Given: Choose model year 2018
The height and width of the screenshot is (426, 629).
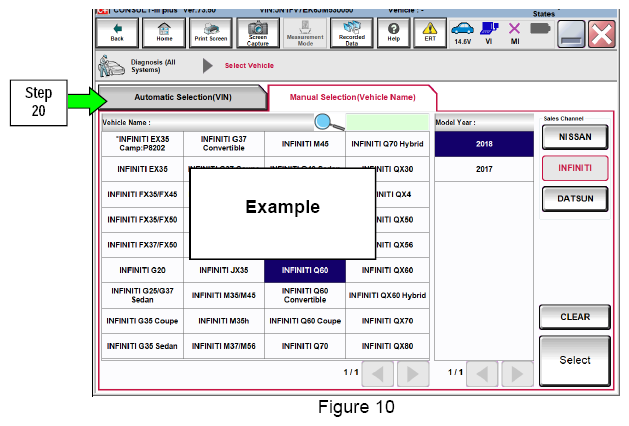Looking at the screenshot, I should 484,144.
